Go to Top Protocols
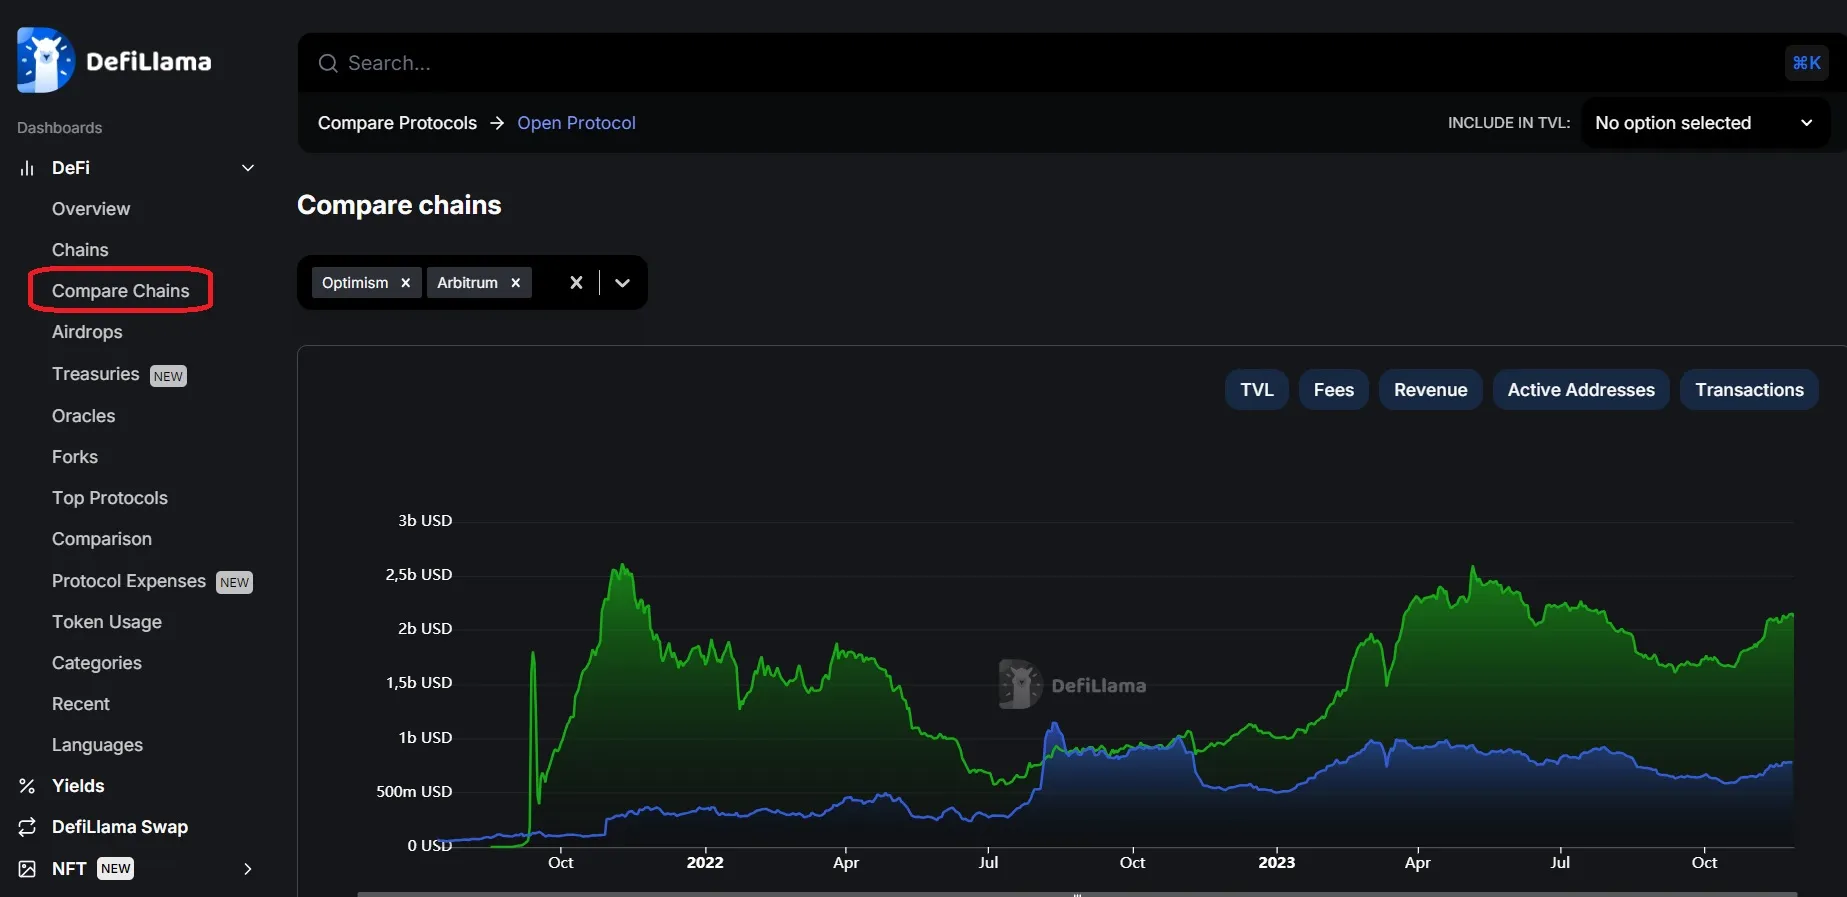1847x897 pixels. tap(110, 498)
